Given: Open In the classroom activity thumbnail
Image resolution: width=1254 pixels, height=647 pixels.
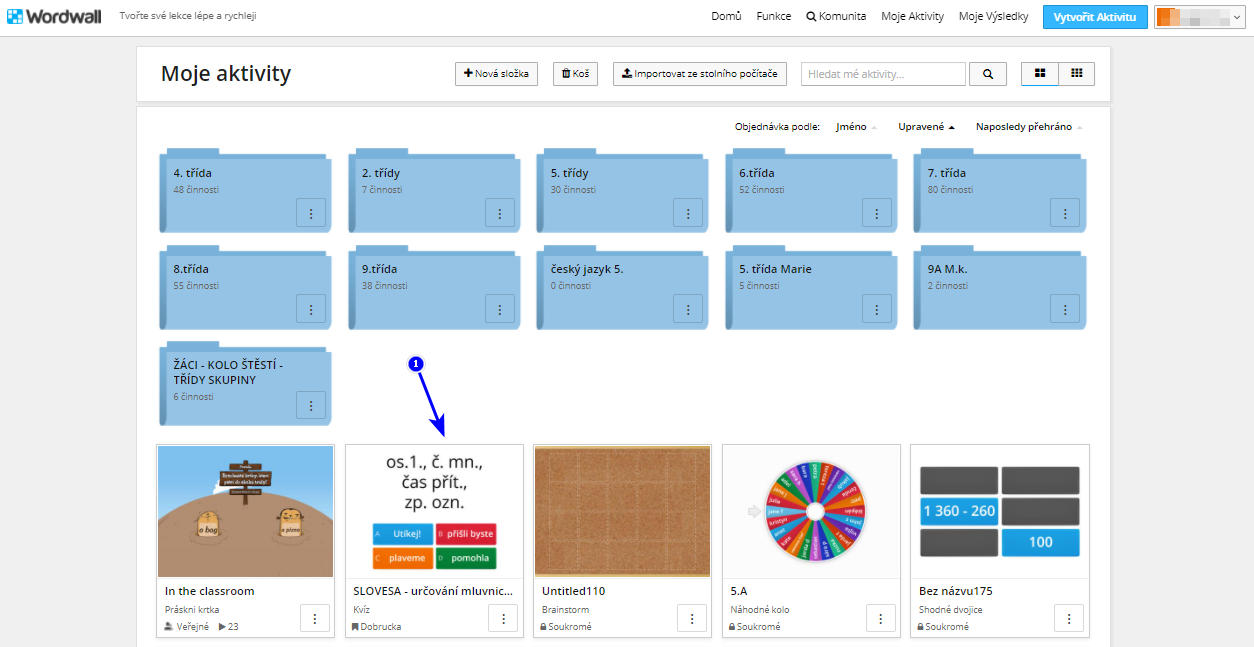Looking at the screenshot, I should click(x=246, y=512).
